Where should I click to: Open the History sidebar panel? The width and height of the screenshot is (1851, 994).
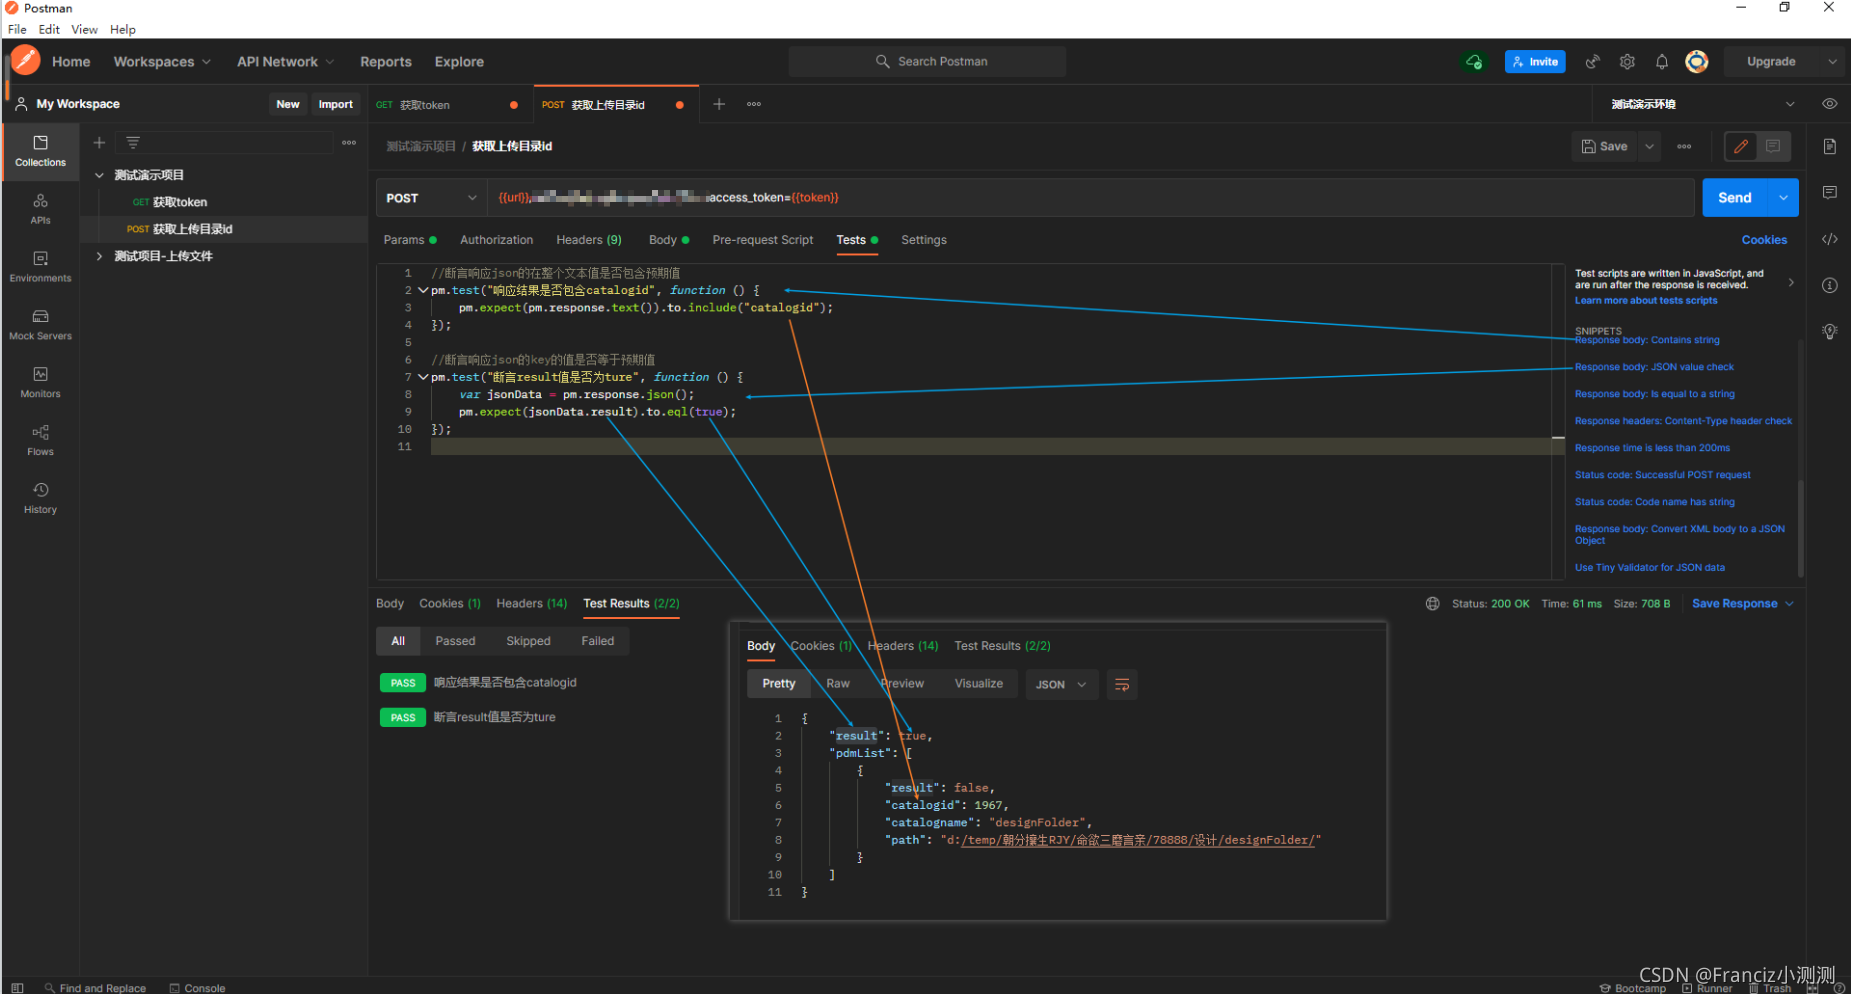click(40, 498)
